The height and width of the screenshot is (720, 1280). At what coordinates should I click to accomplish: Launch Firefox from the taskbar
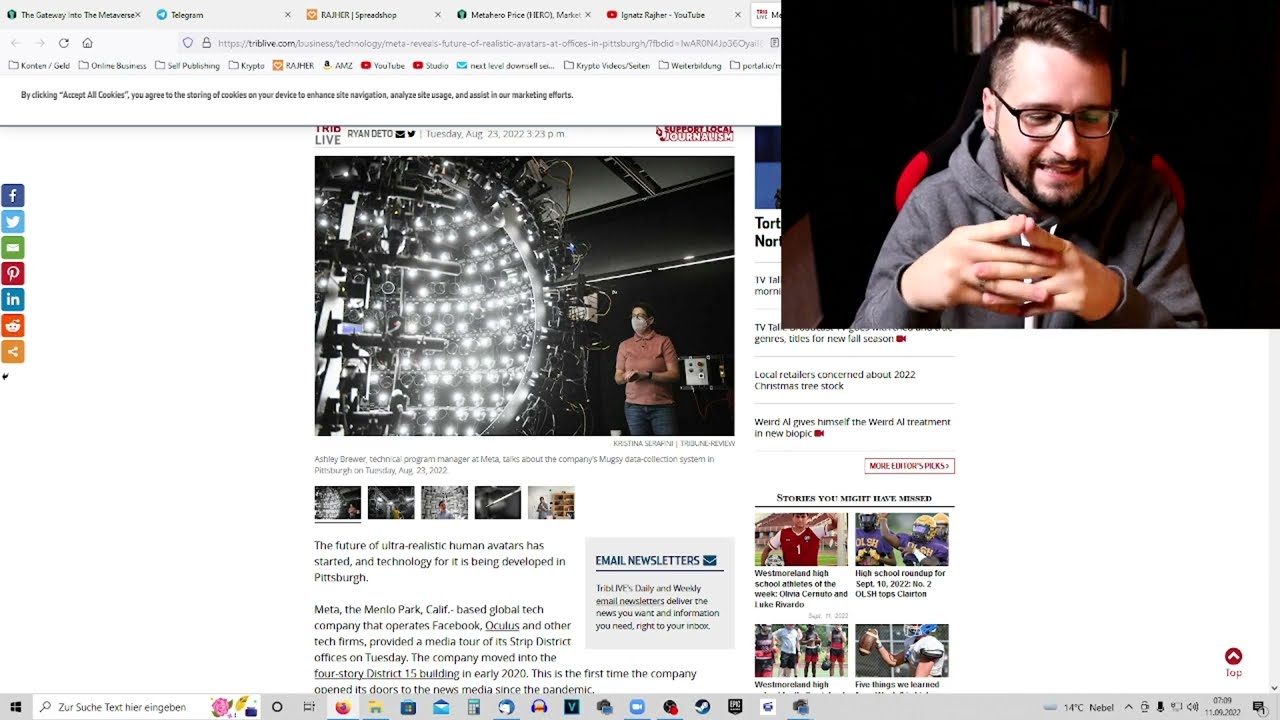[343, 707]
